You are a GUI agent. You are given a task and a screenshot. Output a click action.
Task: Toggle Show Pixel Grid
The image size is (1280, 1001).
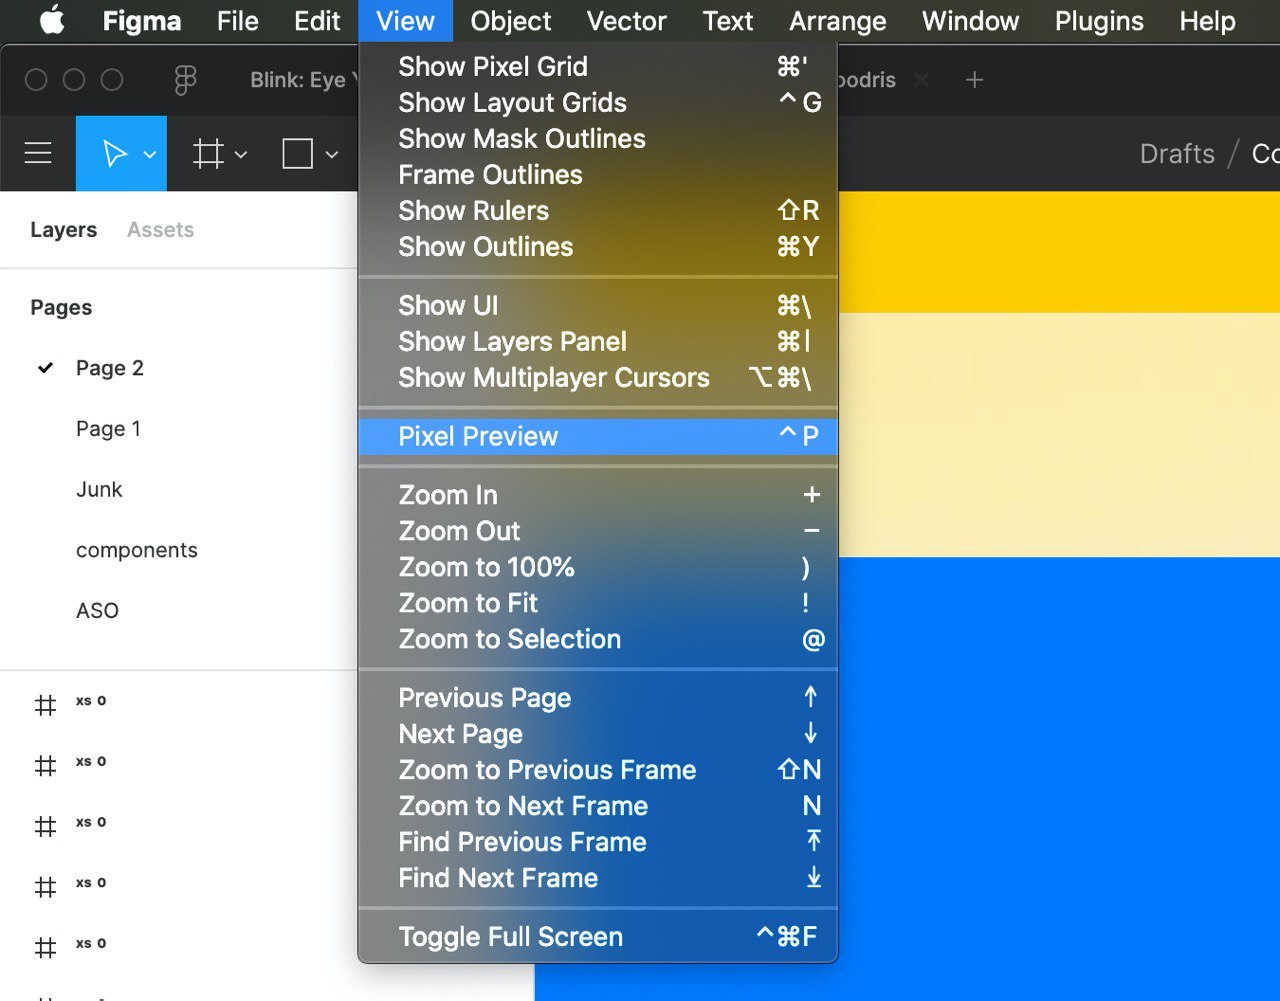[x=598, y=67]
